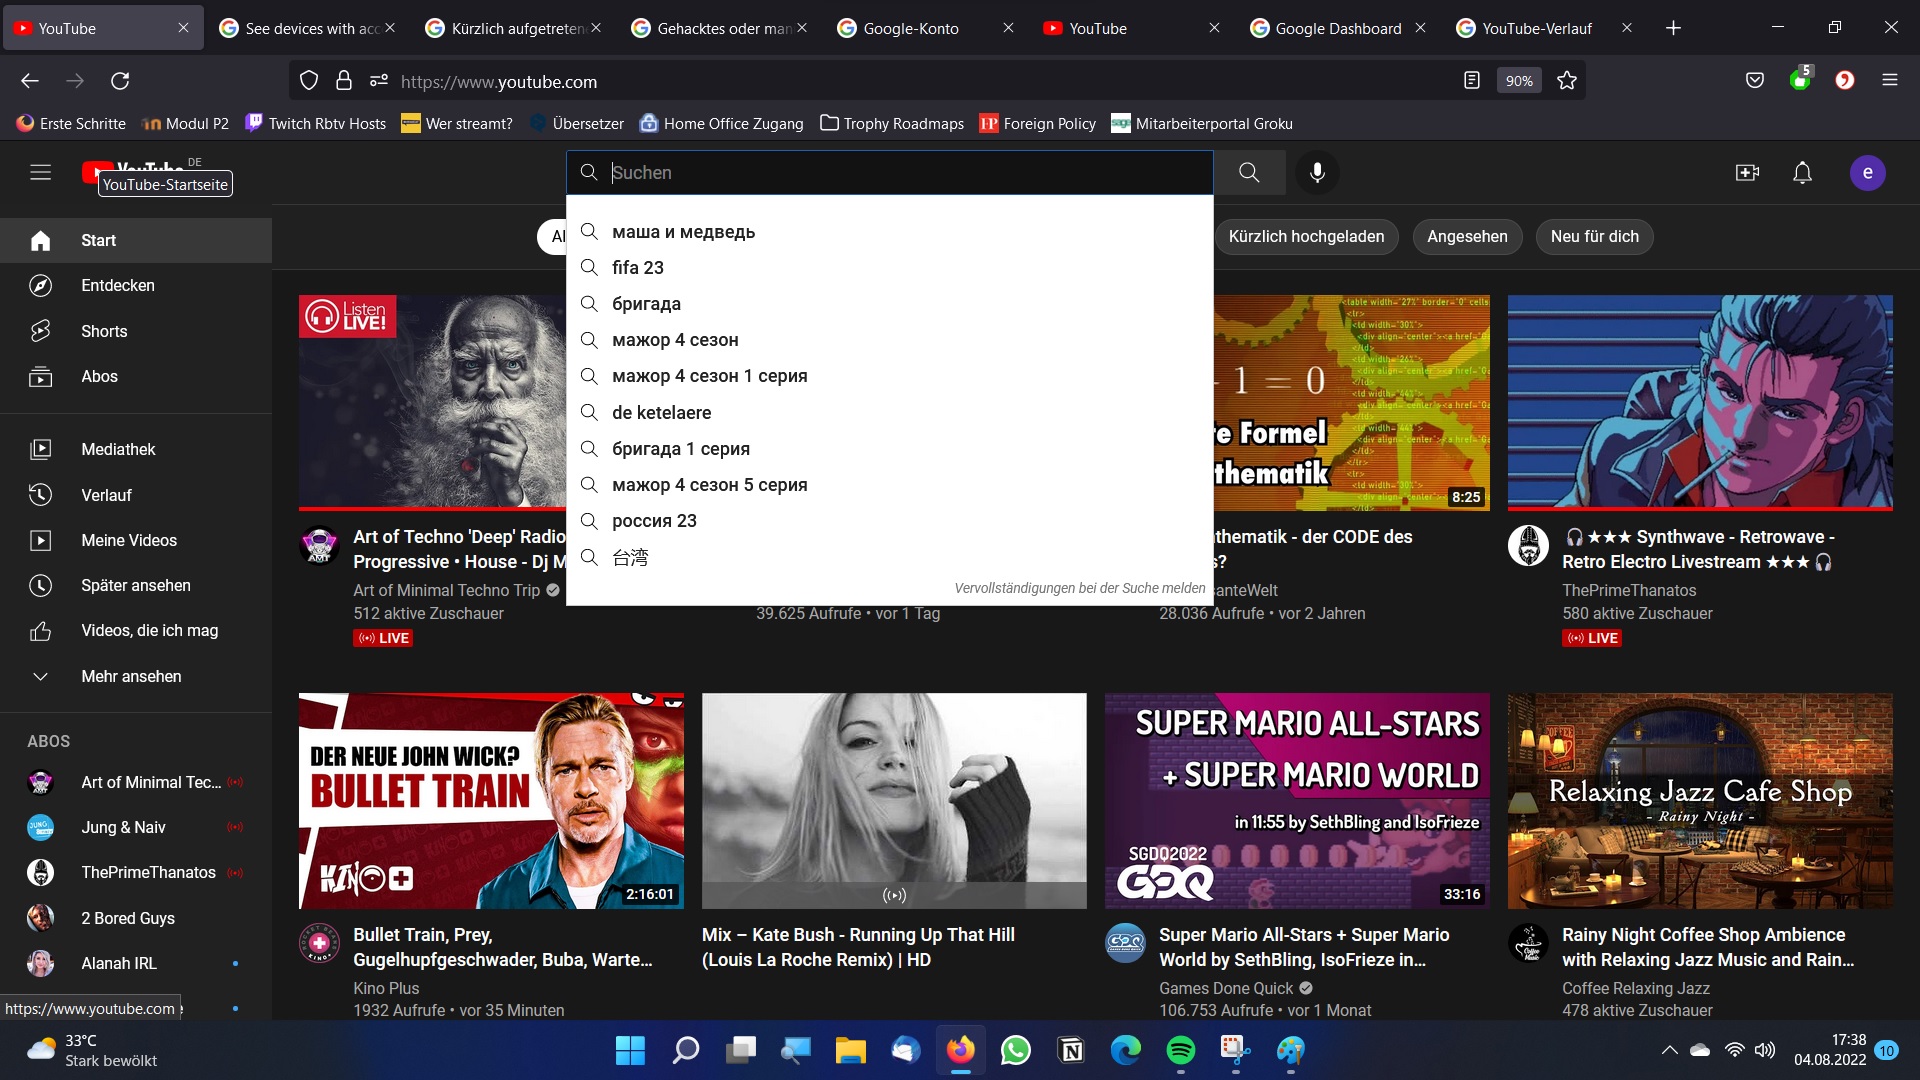Open Später ansehen watch later list

(x=136, y=586)
